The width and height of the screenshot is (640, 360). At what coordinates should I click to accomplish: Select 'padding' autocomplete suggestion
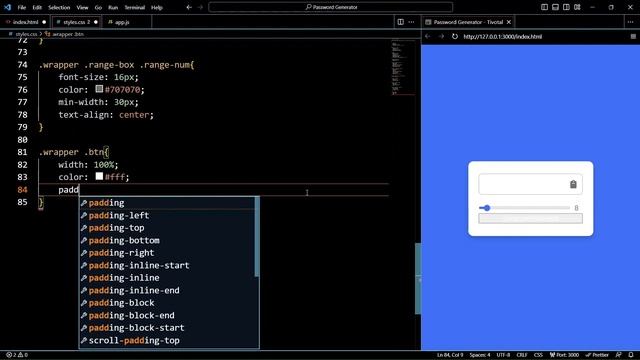coord(167,203)
